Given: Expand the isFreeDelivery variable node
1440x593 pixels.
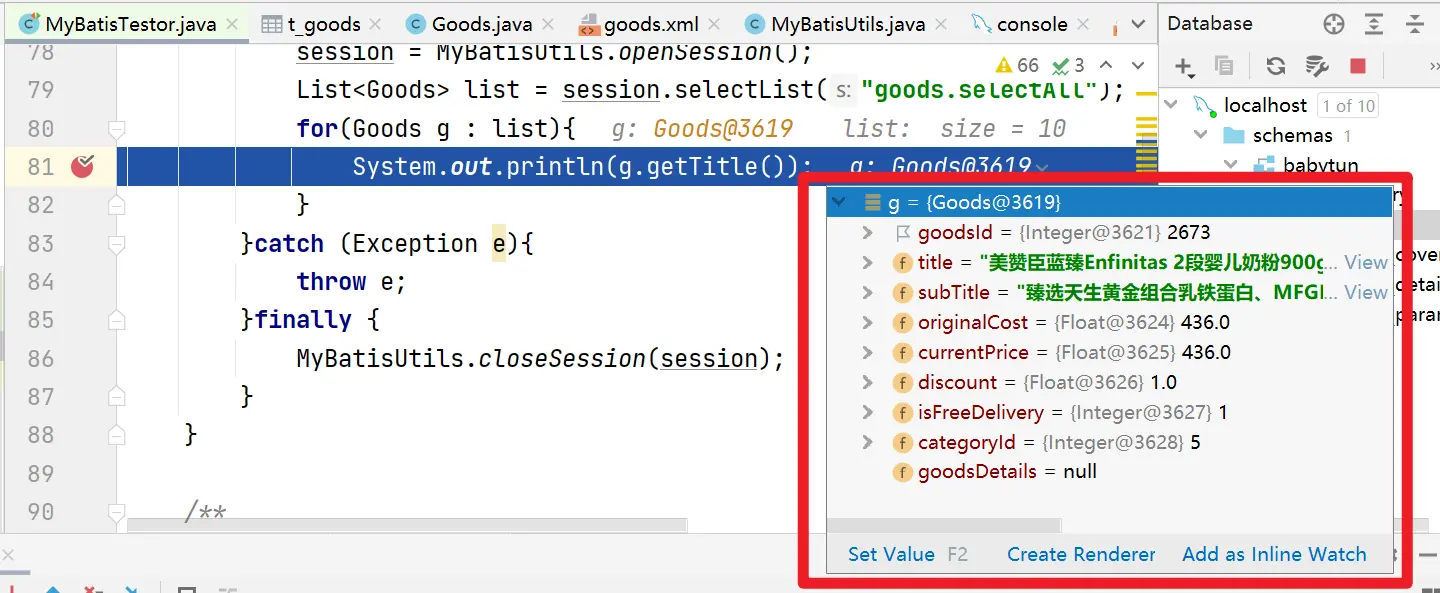Looking at the screenshot, I should [868, 413].
